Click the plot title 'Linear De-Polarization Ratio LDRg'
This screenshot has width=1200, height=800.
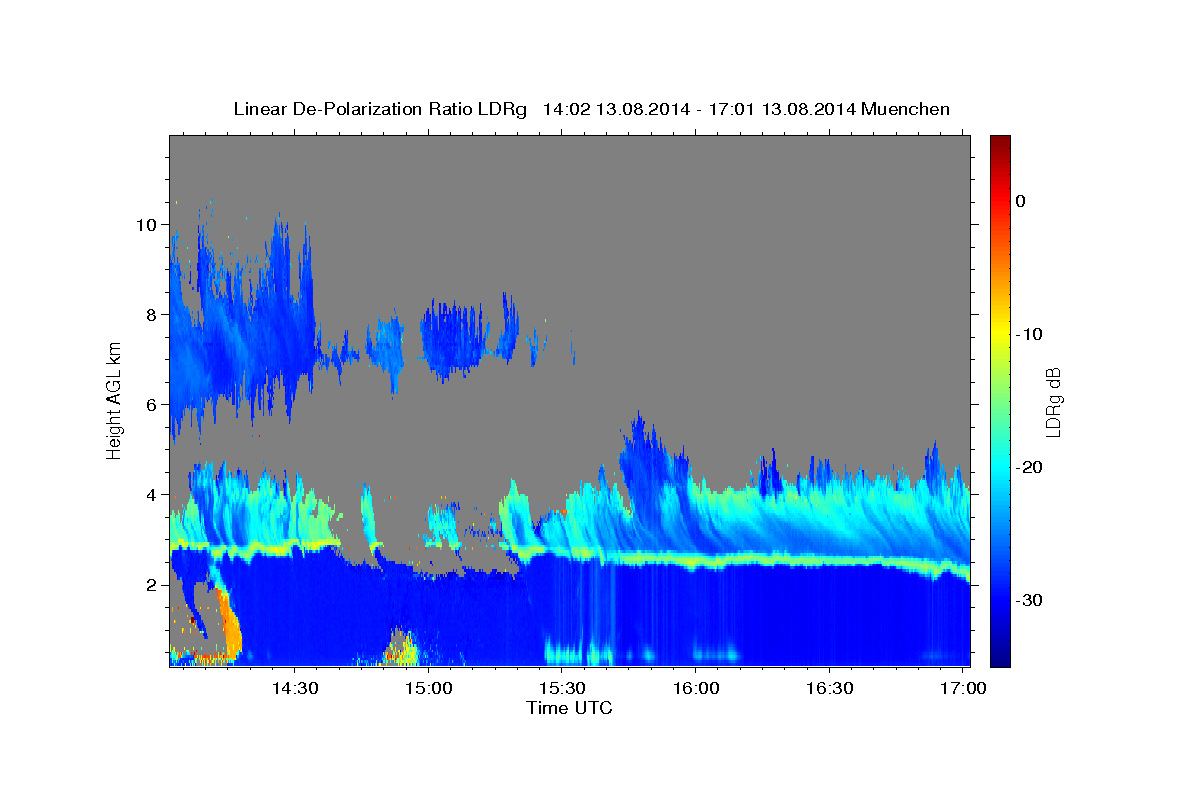tap(379, 109)
